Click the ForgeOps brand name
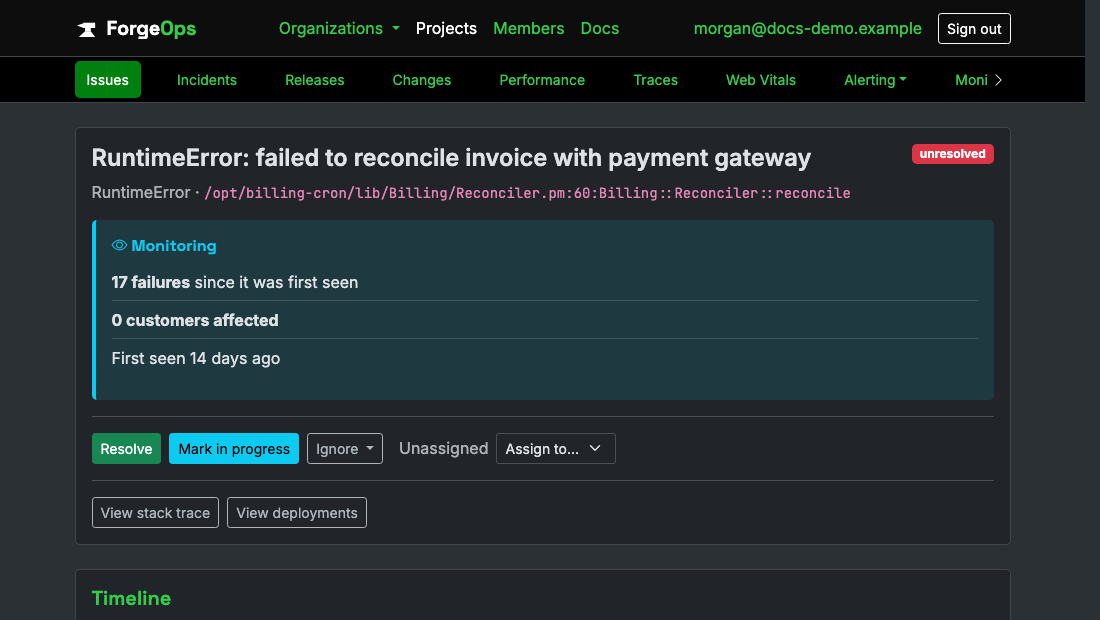Image resolution: width=1100 pixels, height=620 pixels. [151, 29]
